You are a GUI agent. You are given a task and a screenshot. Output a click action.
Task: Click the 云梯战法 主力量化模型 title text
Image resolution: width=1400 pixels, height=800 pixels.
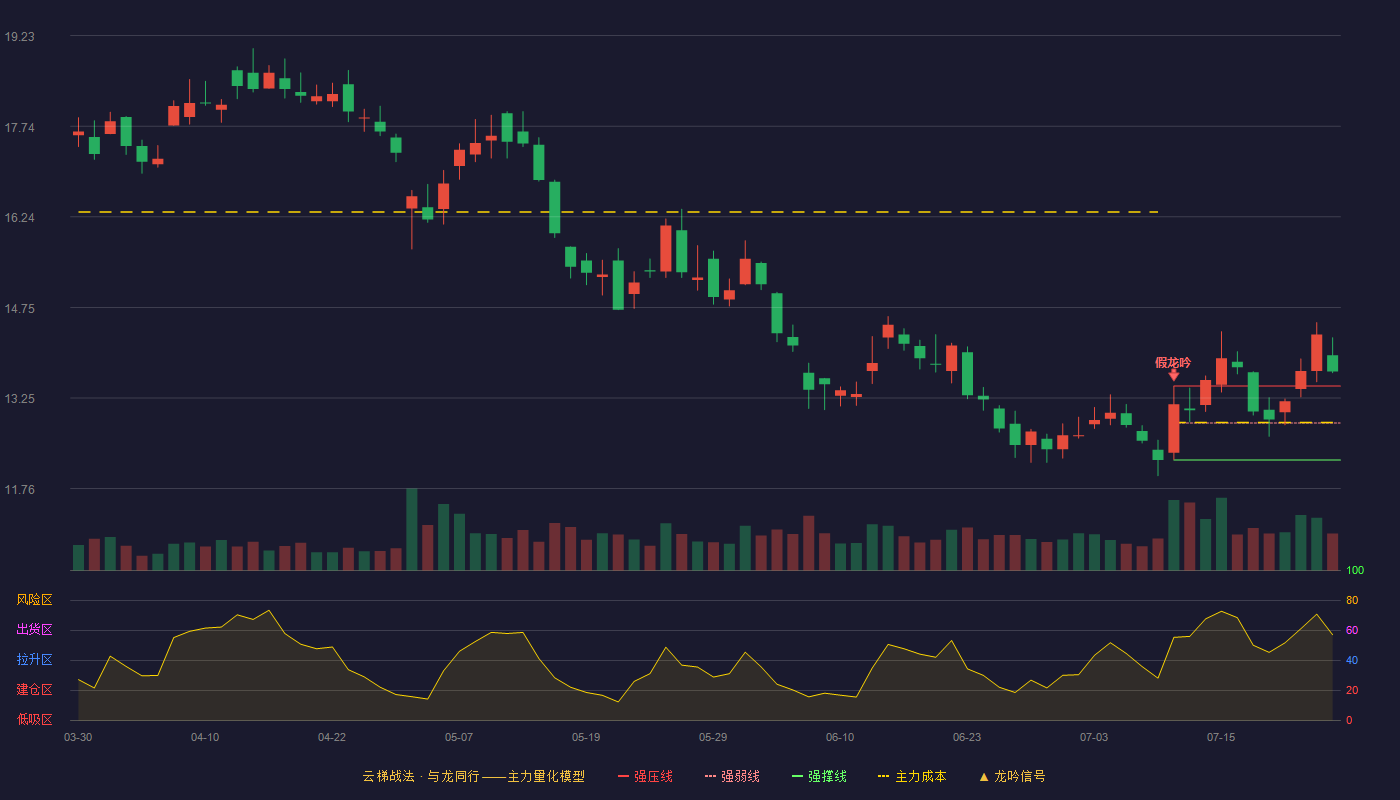[x=473, y=777]
